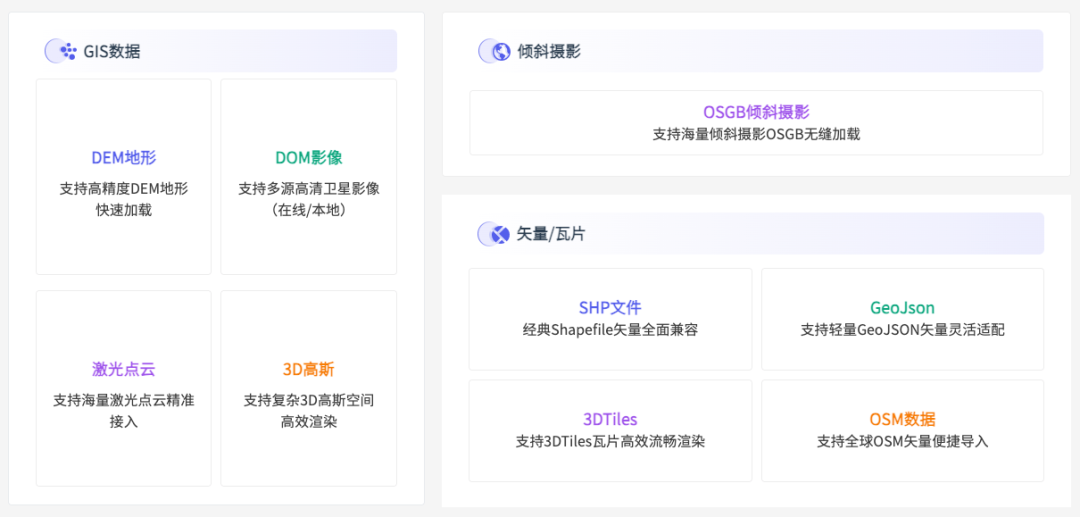Open the GeoJson card title
The height and width of the screenshot is (517, 1080).
(902, 308)
